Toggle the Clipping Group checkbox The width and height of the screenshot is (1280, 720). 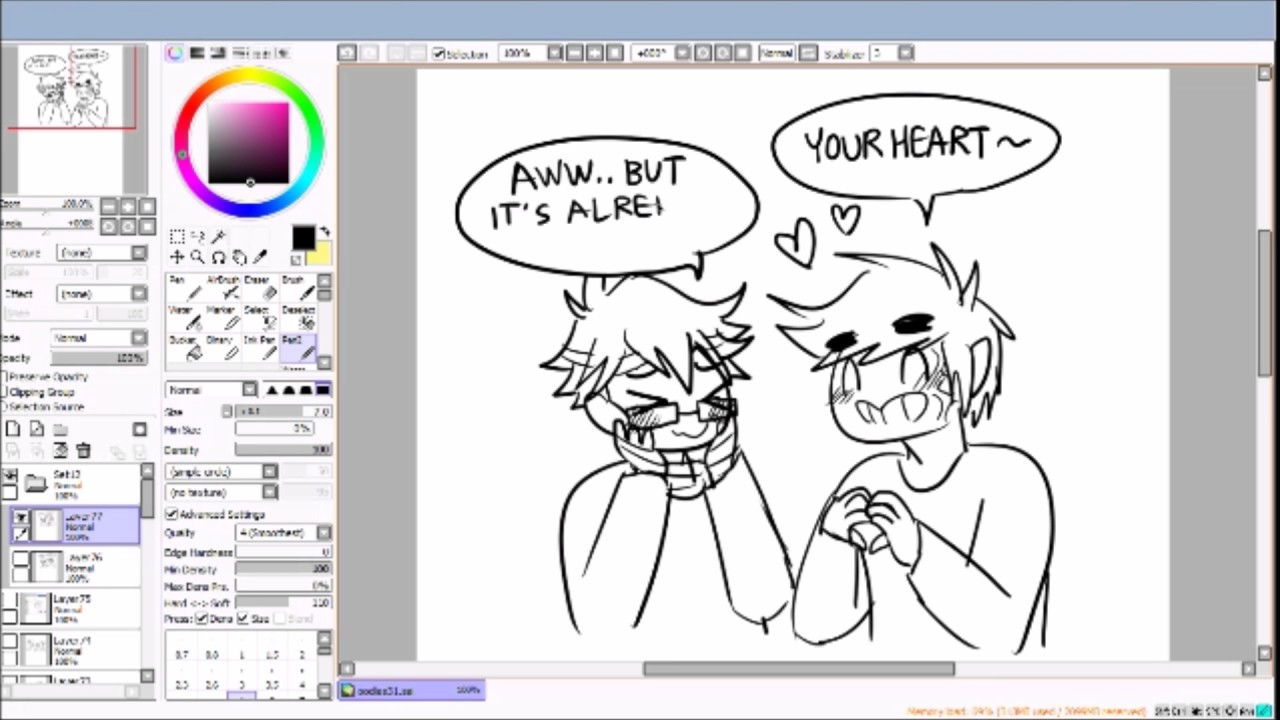(x=4, y=392)
